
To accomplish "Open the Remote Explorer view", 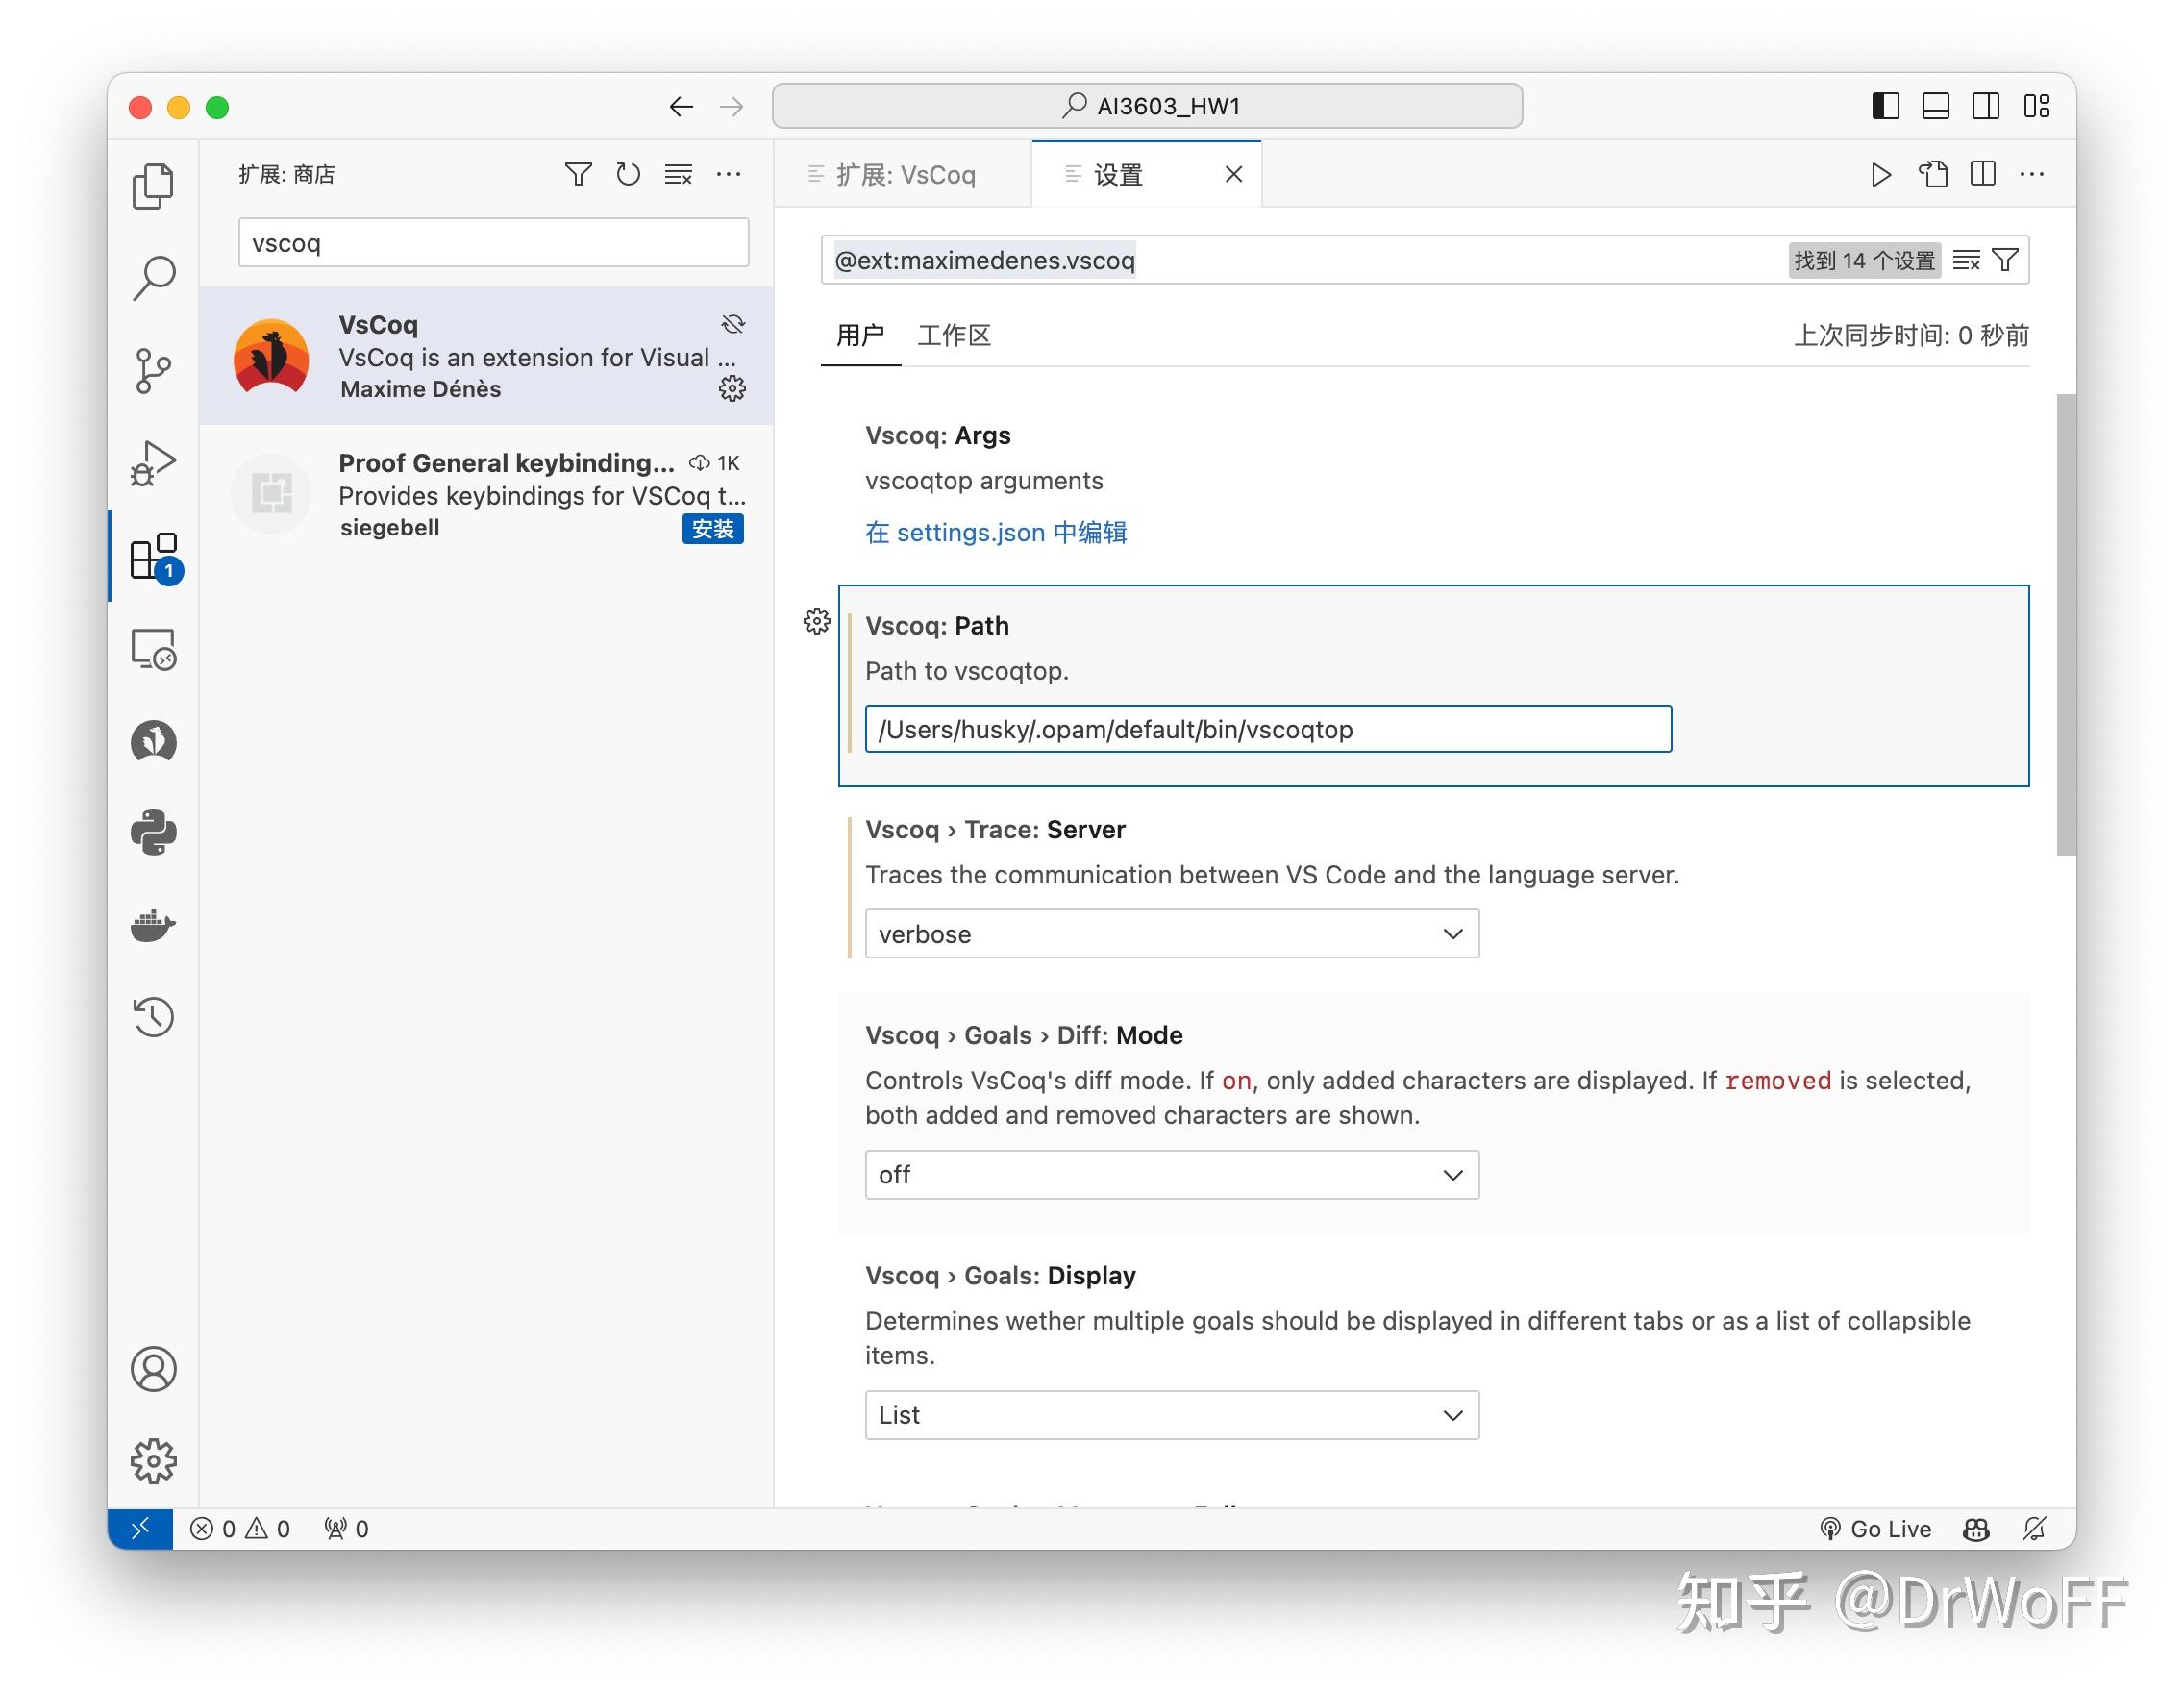I will (153, 649).
